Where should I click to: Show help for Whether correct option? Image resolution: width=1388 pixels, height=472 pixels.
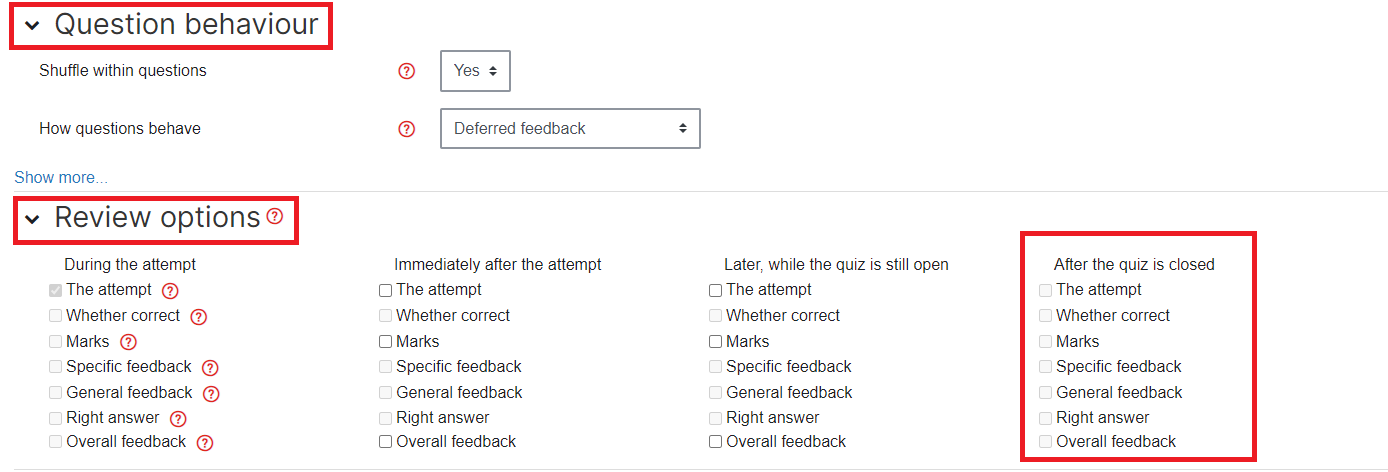pyautogui.click(x=198, y=317)
